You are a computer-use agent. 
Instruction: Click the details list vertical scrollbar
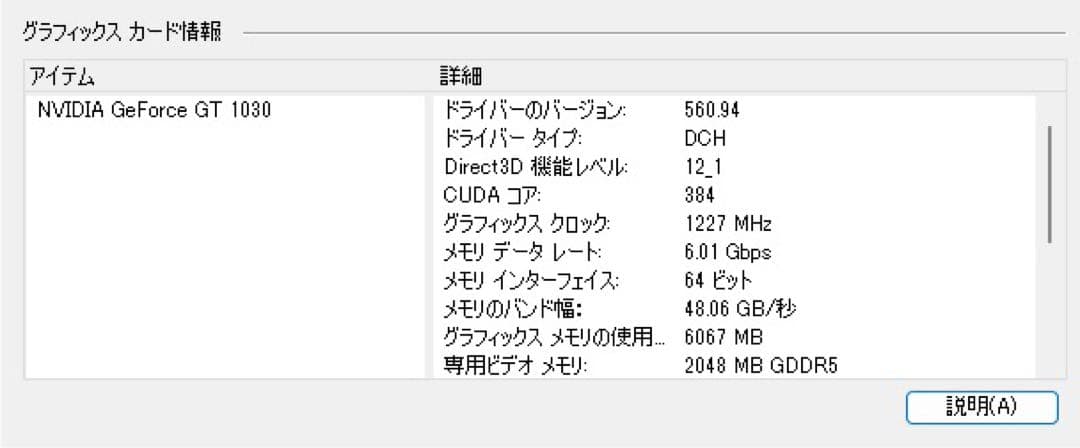pyautogui.click(x=1049, y=183)
